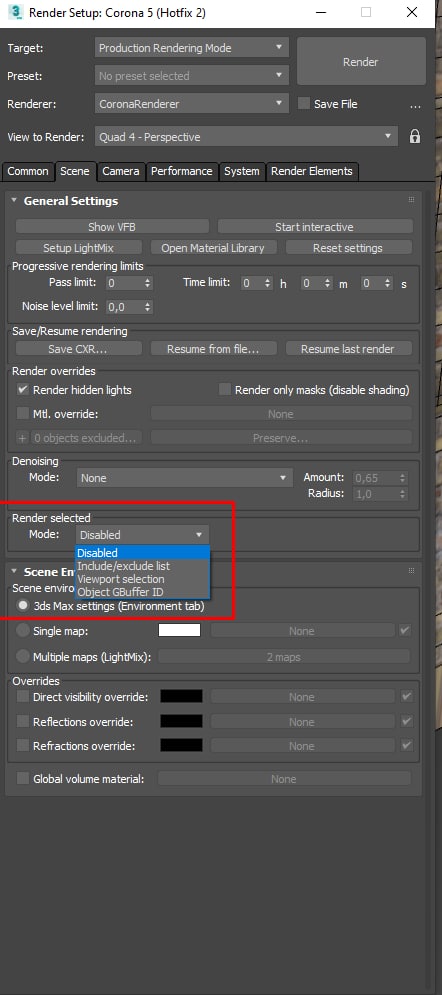Choose Disabled in the mode list
The image size is (442, 995).
click(x=142, y=553)
